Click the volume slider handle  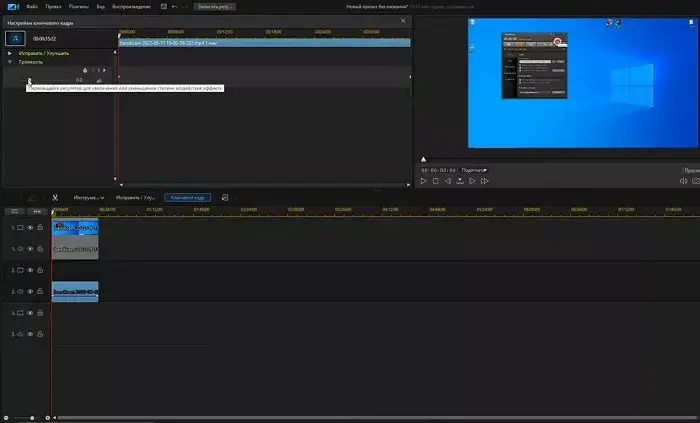(x=29, y=80)
